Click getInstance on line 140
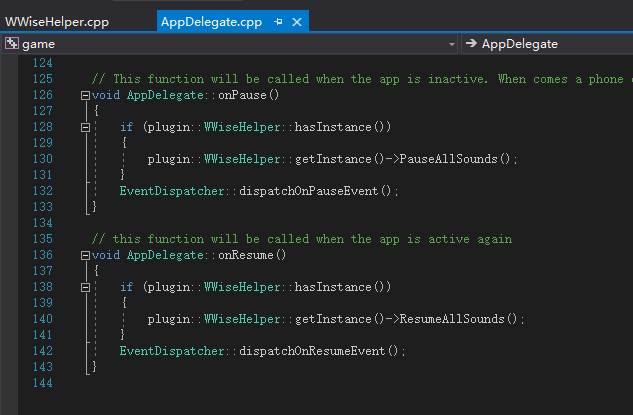 pyautogui.click(x=333, y=319)
